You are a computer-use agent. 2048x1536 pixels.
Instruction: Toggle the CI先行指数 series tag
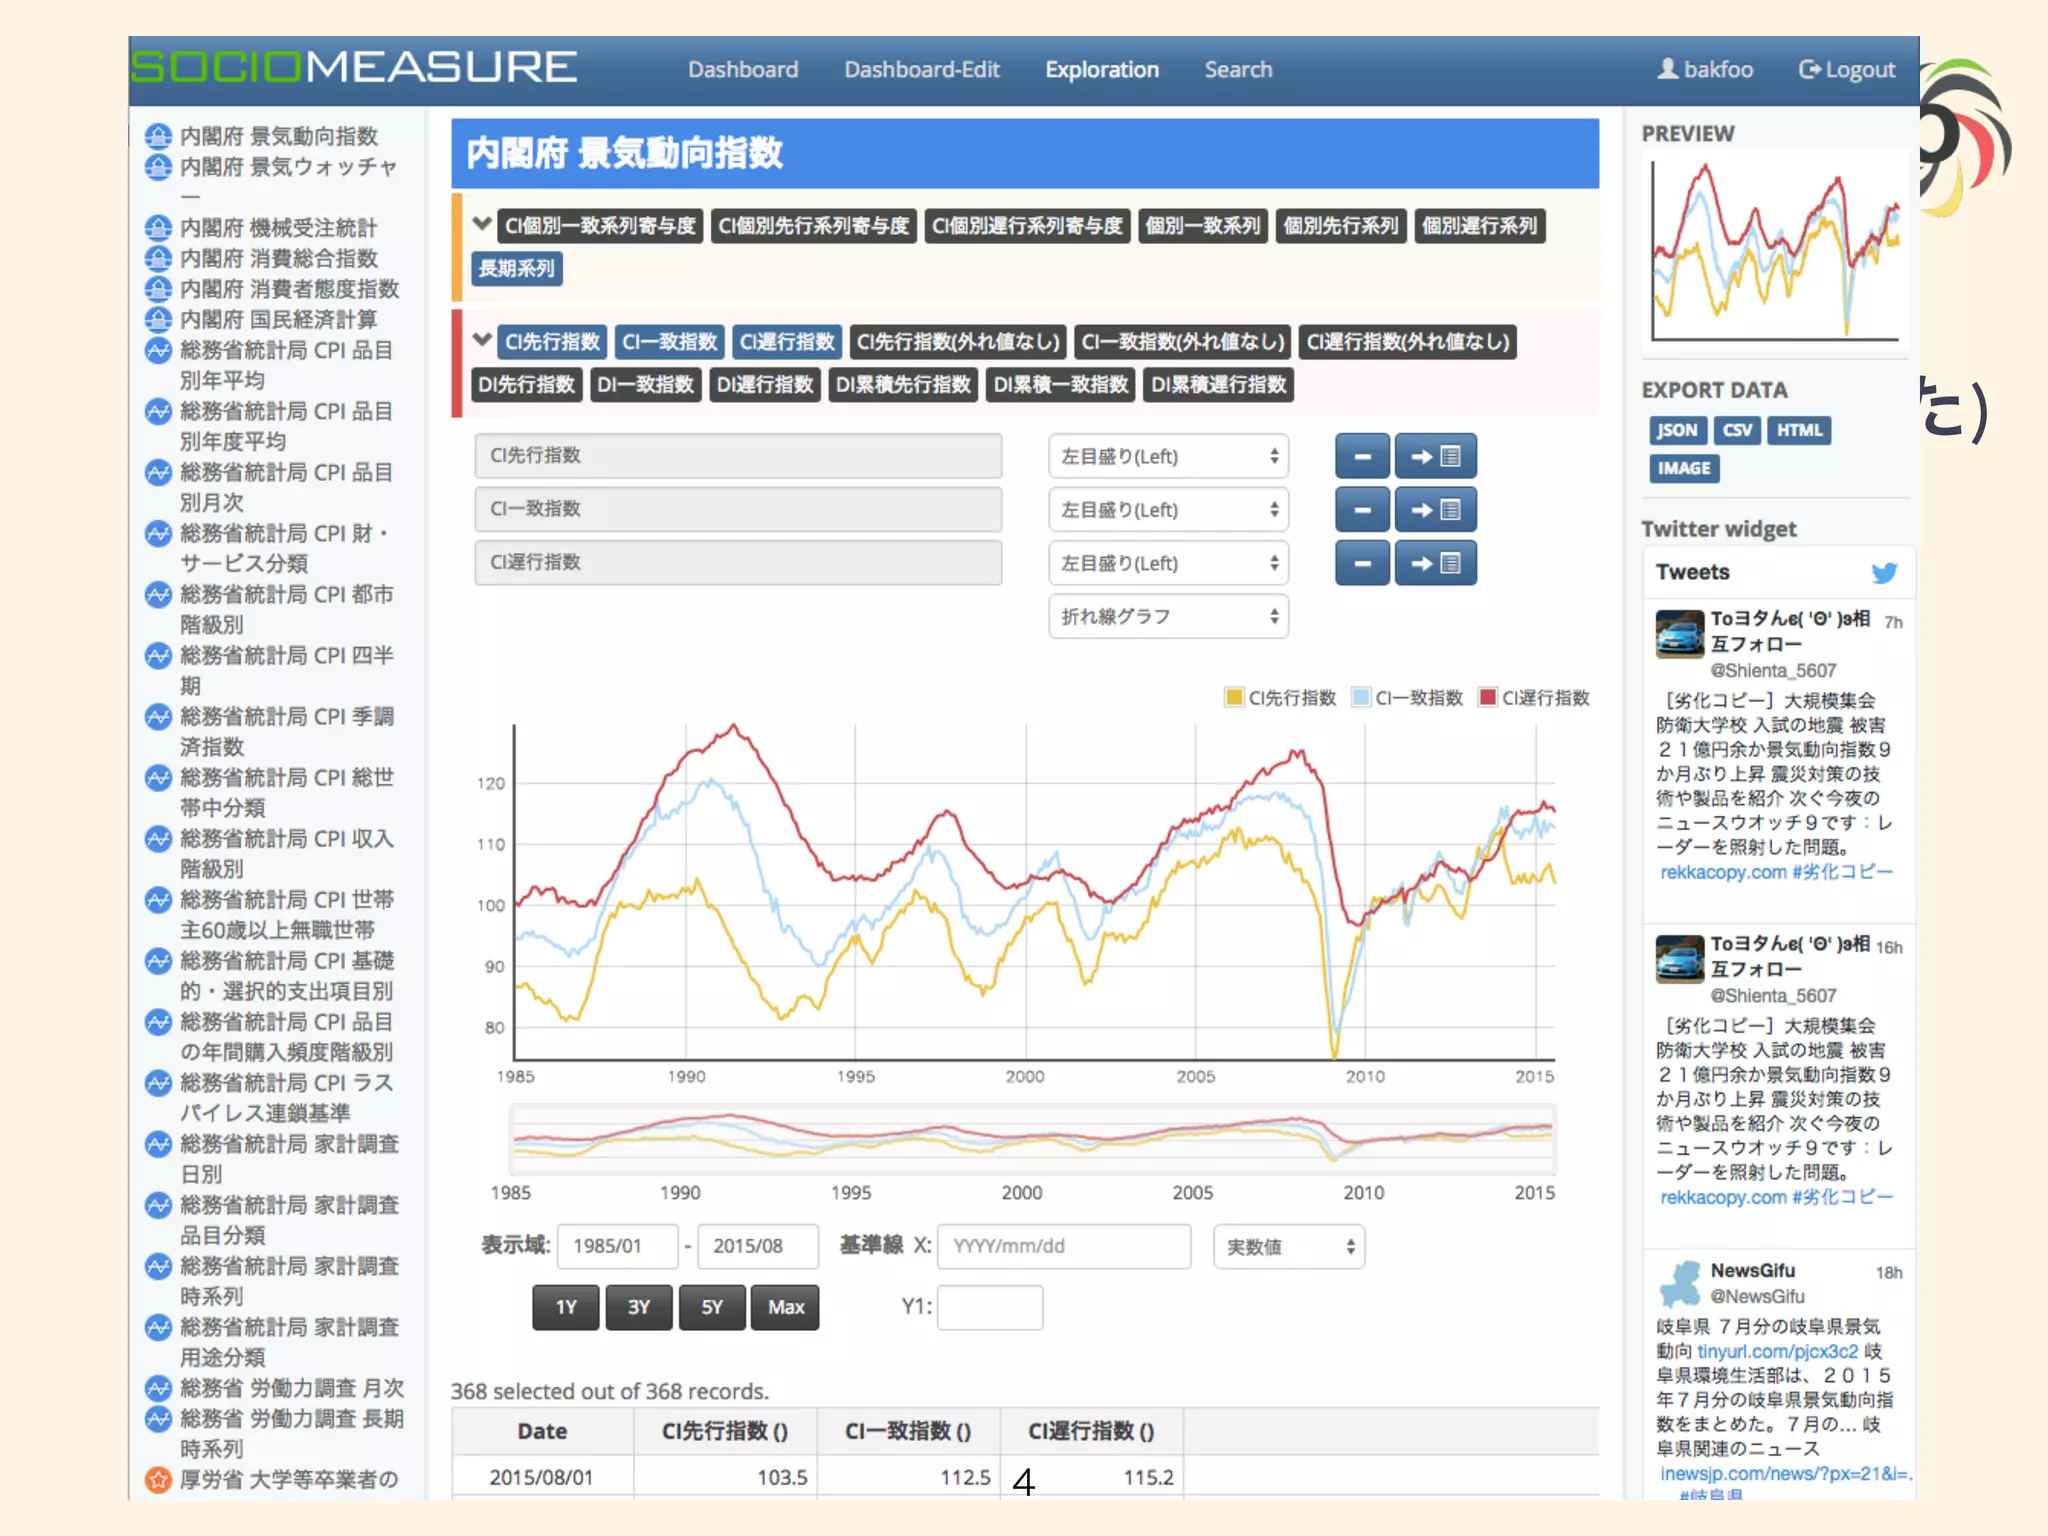click(552, 342)
